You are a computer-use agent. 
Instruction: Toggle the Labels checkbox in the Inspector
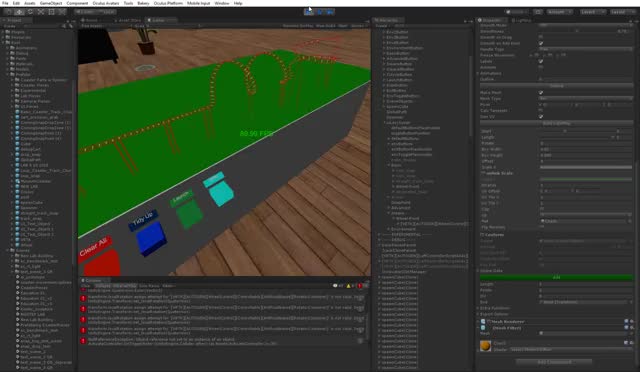(x=541, y=61)
